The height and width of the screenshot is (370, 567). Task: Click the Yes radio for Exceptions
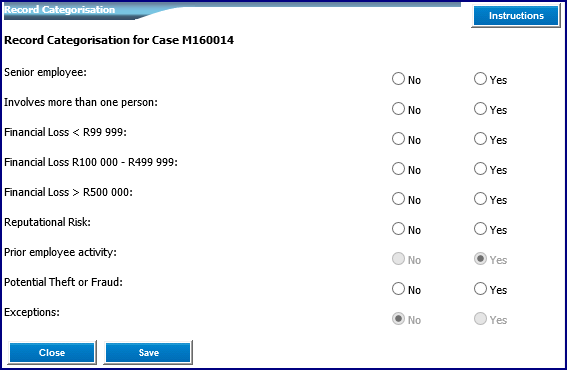(x=480, y=319)
